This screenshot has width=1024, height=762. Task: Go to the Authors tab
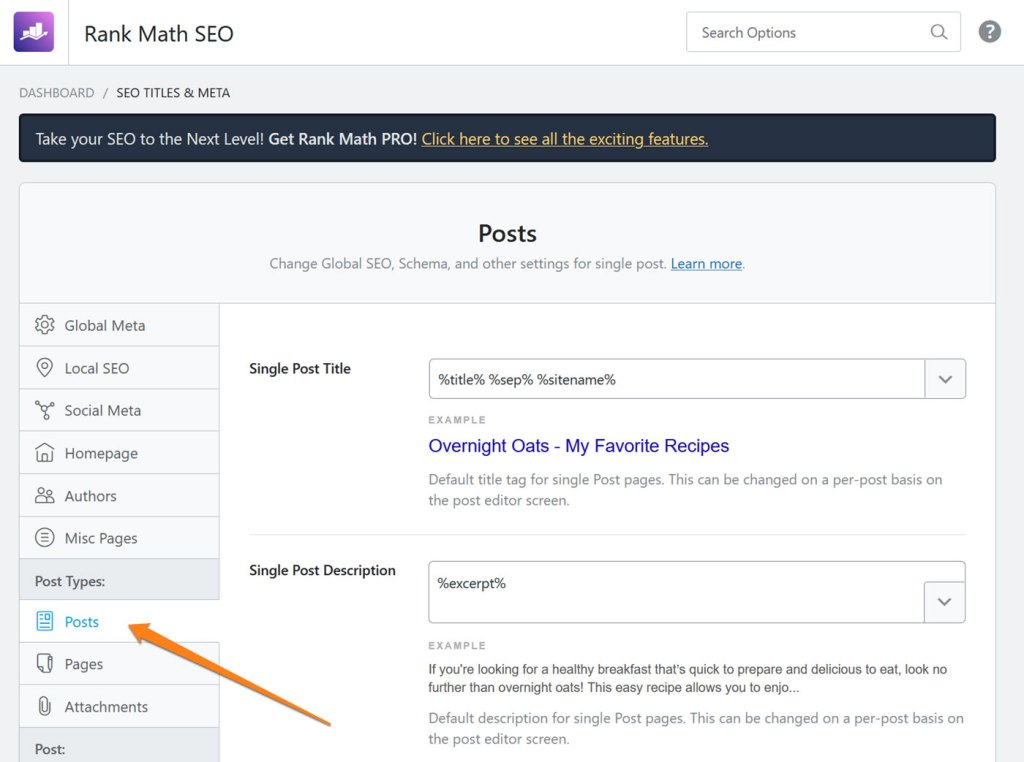[120, 496]
